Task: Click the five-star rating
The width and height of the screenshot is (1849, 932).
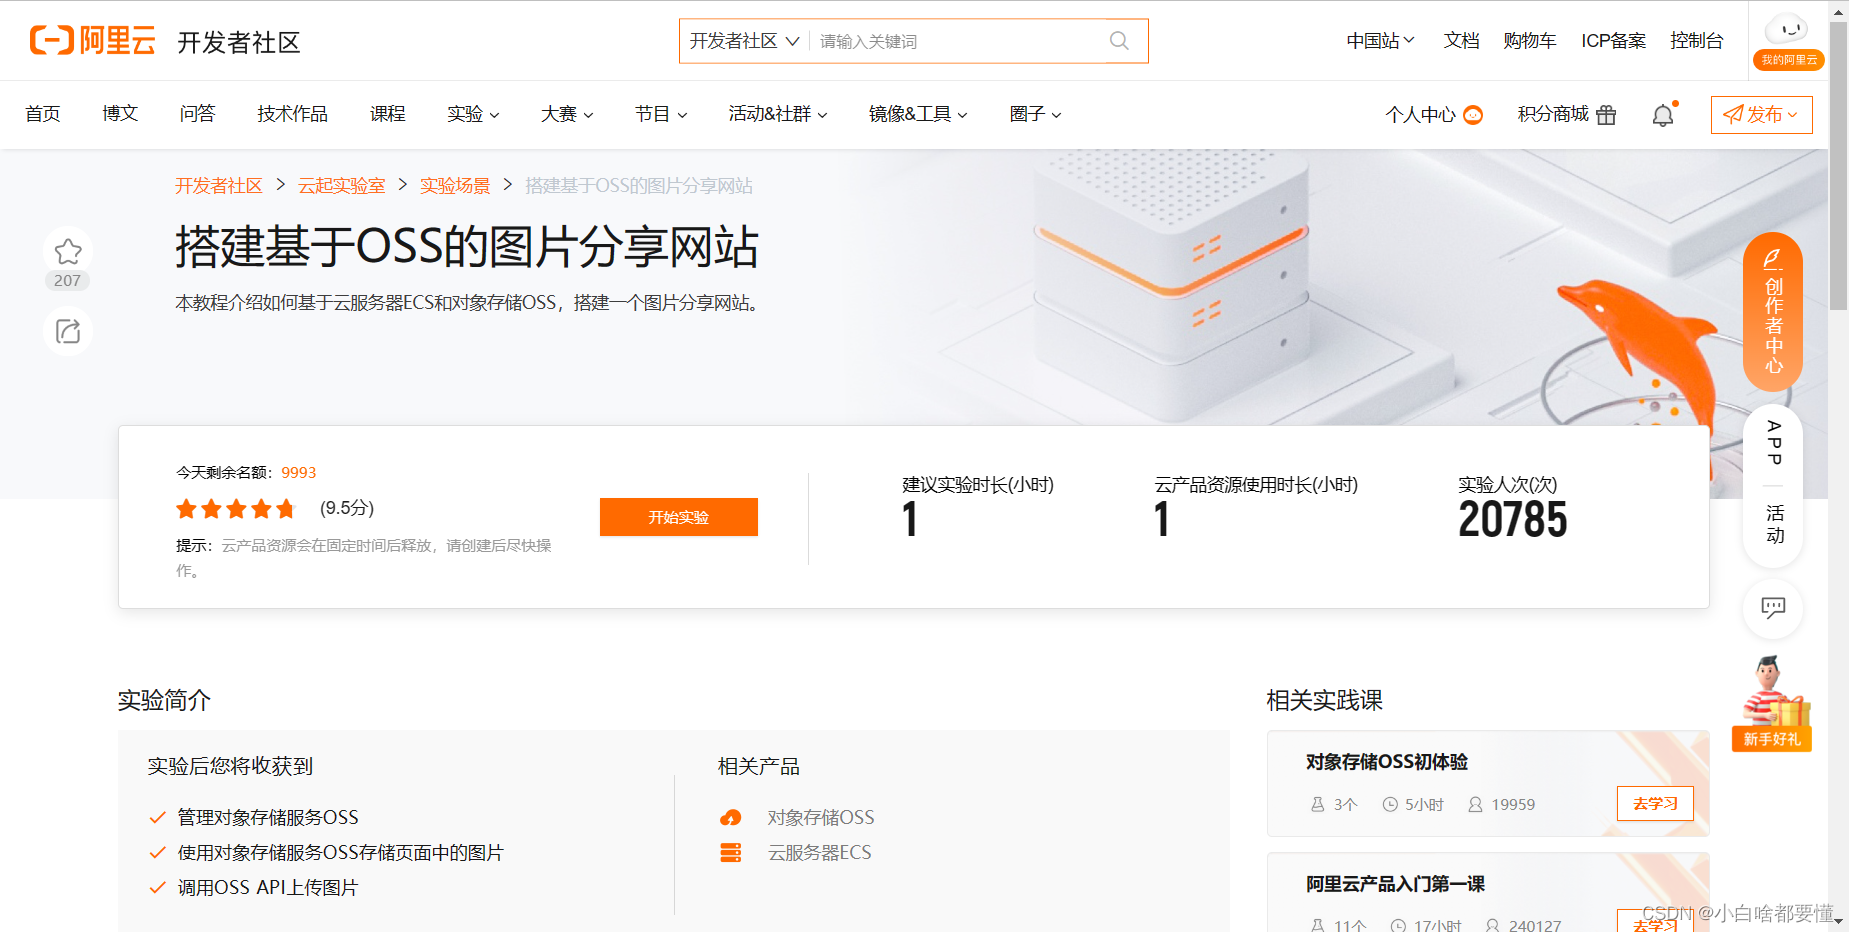Action: pos(236,509)
